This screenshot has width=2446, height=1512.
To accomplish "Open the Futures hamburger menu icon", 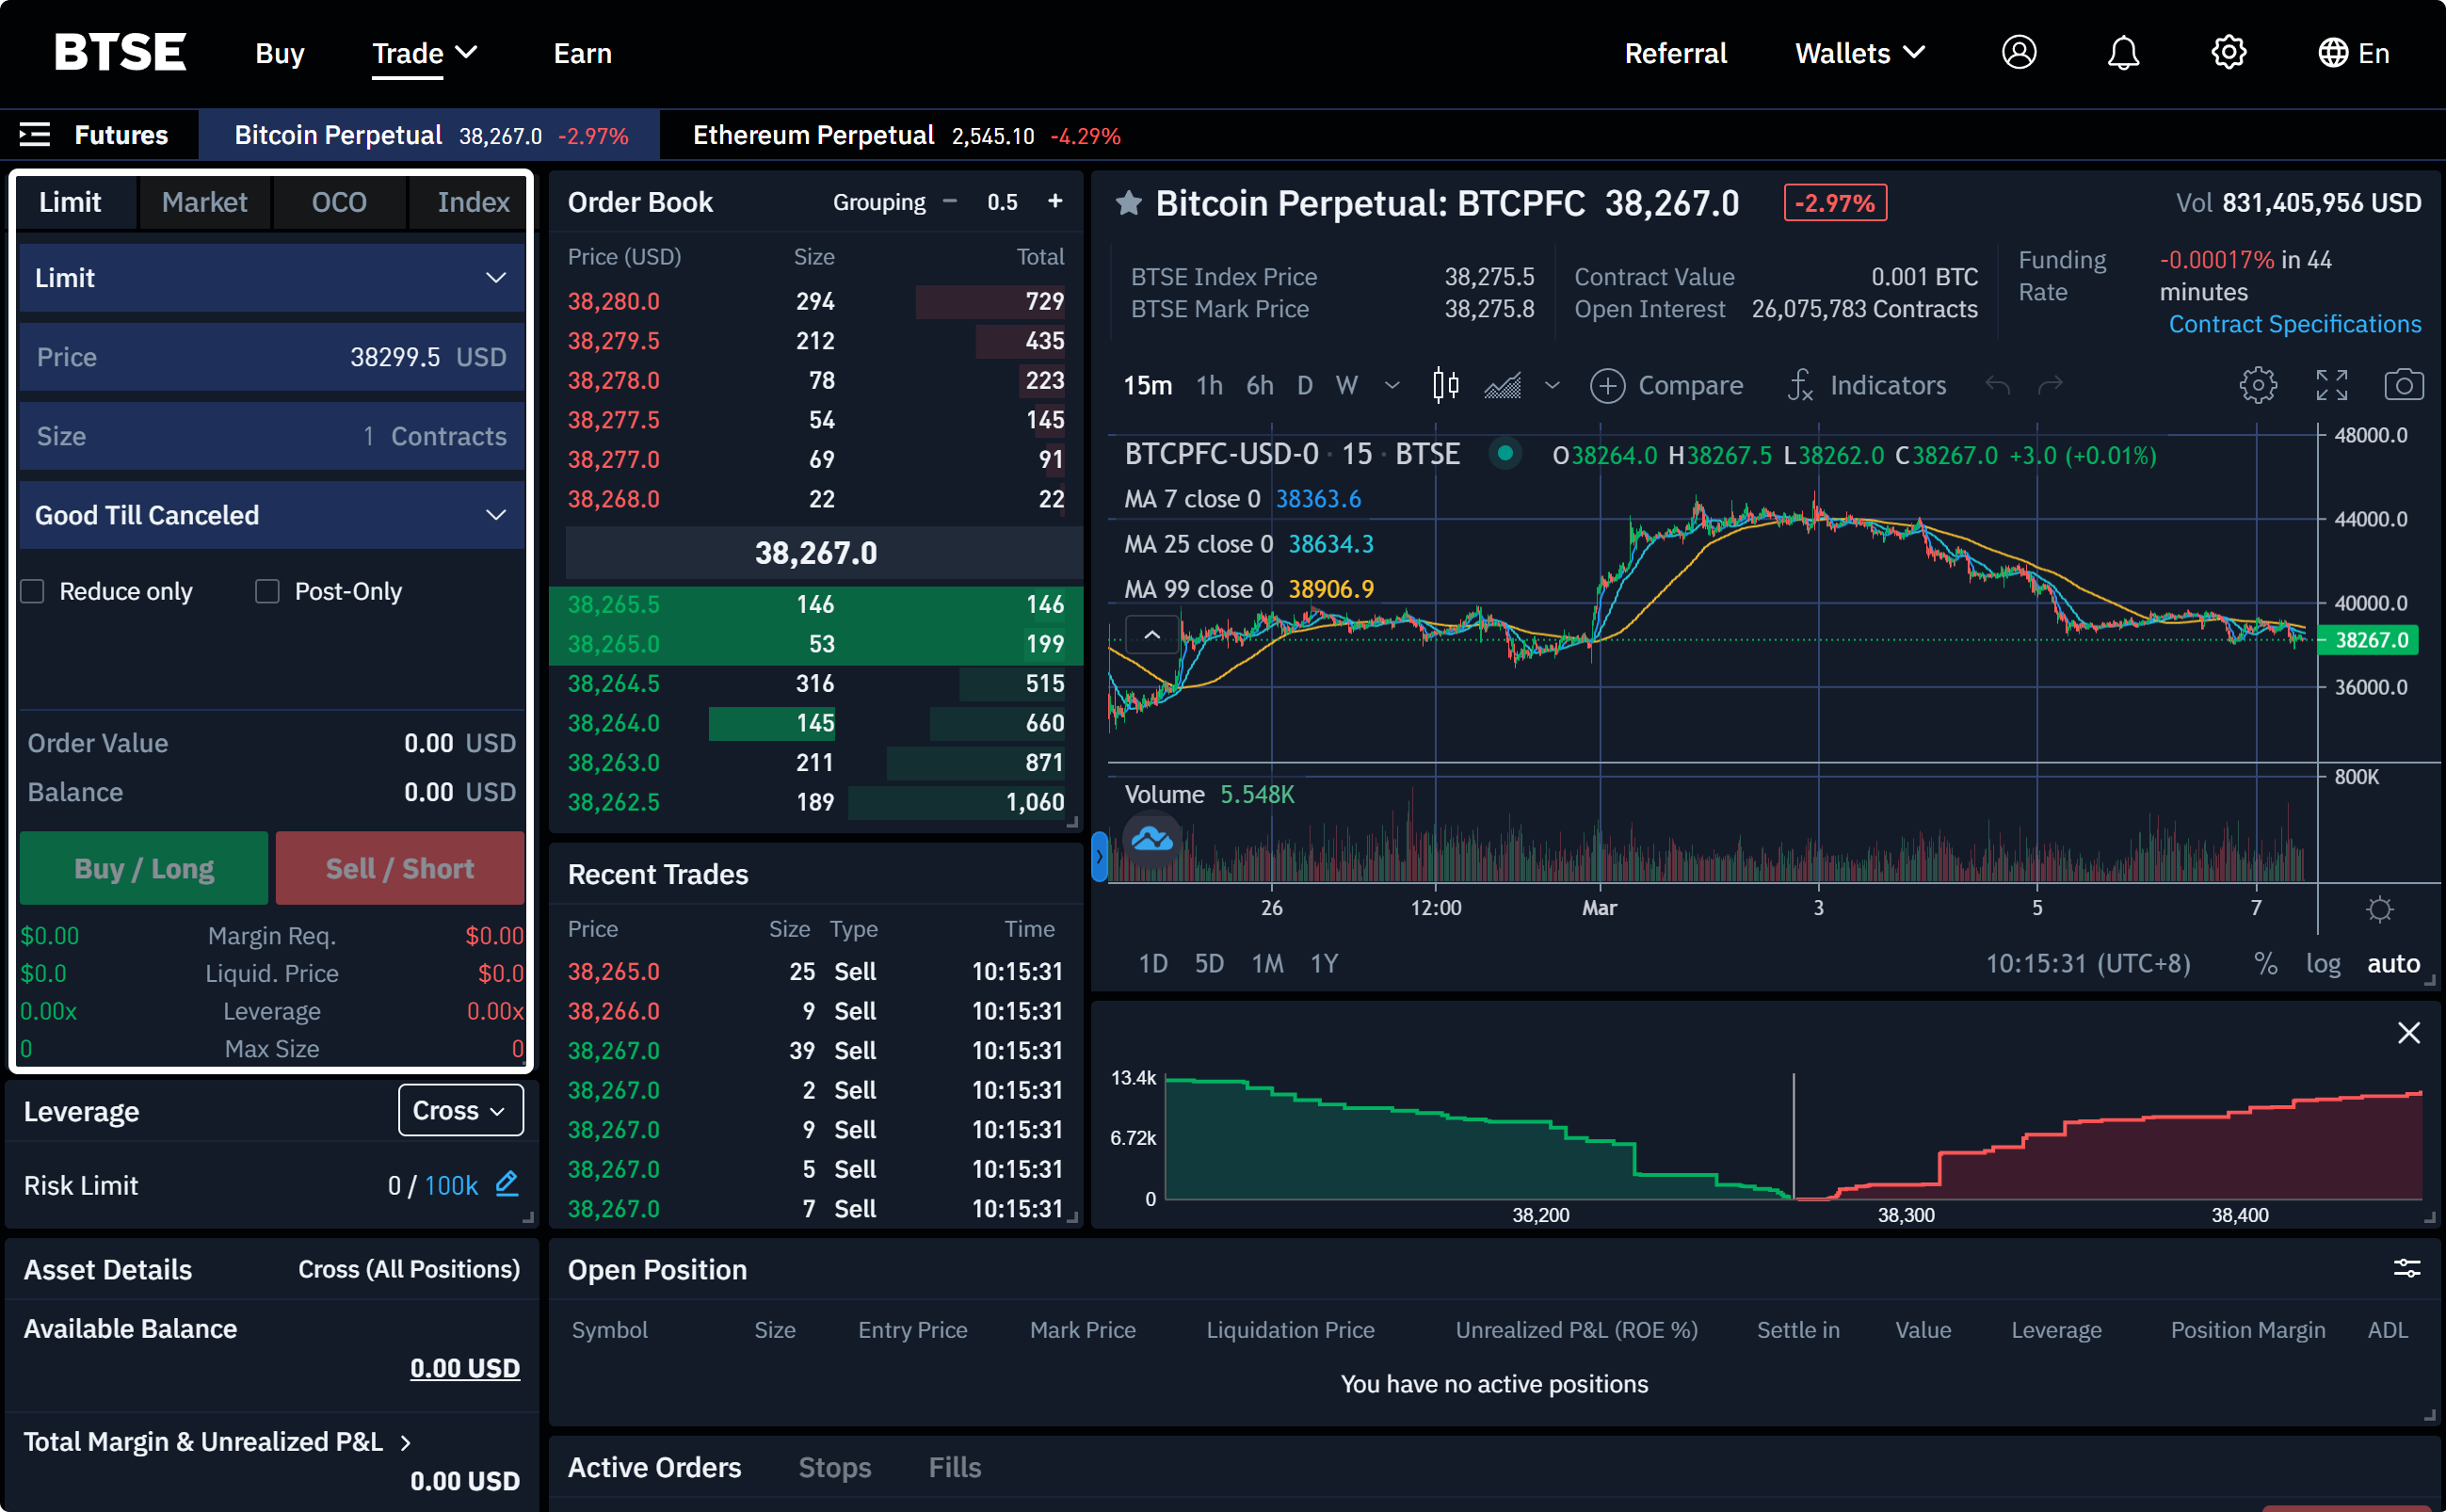I will click(35, 135).
